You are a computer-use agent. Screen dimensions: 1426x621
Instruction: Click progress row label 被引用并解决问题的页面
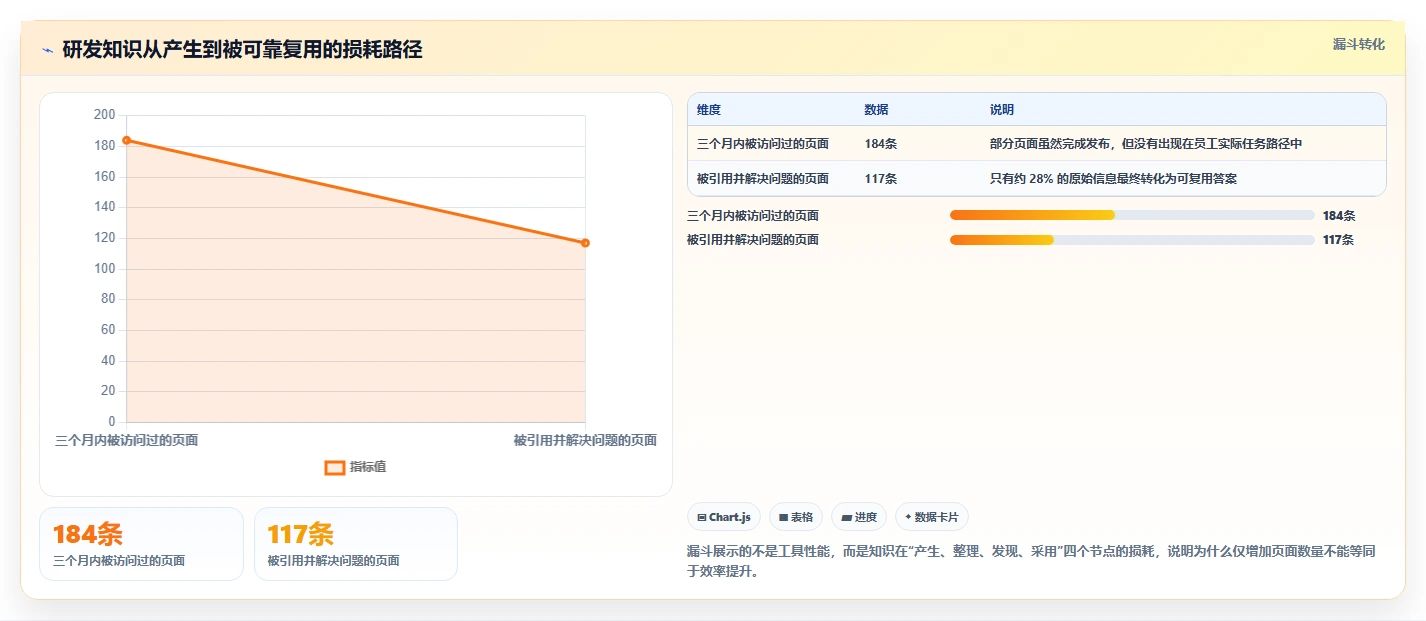[753, 240]
